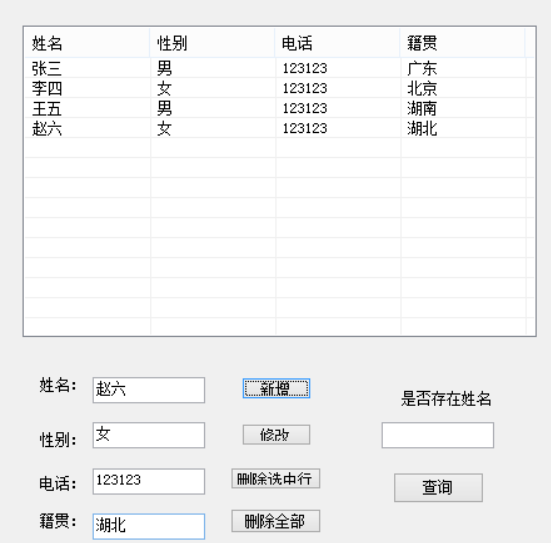Click the 删除全部 button
This screenshot has height=543, width=551.
(276, 521)
